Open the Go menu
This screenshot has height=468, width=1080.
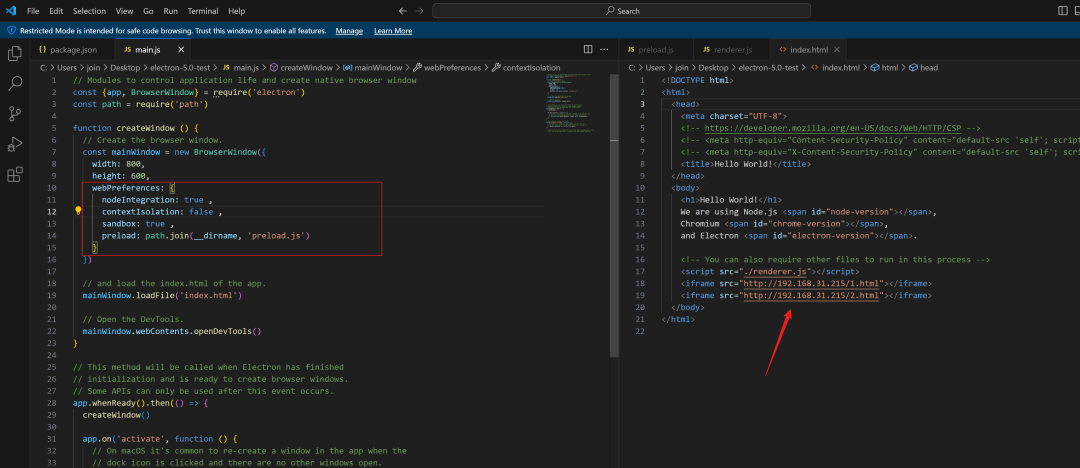(148, 11)
